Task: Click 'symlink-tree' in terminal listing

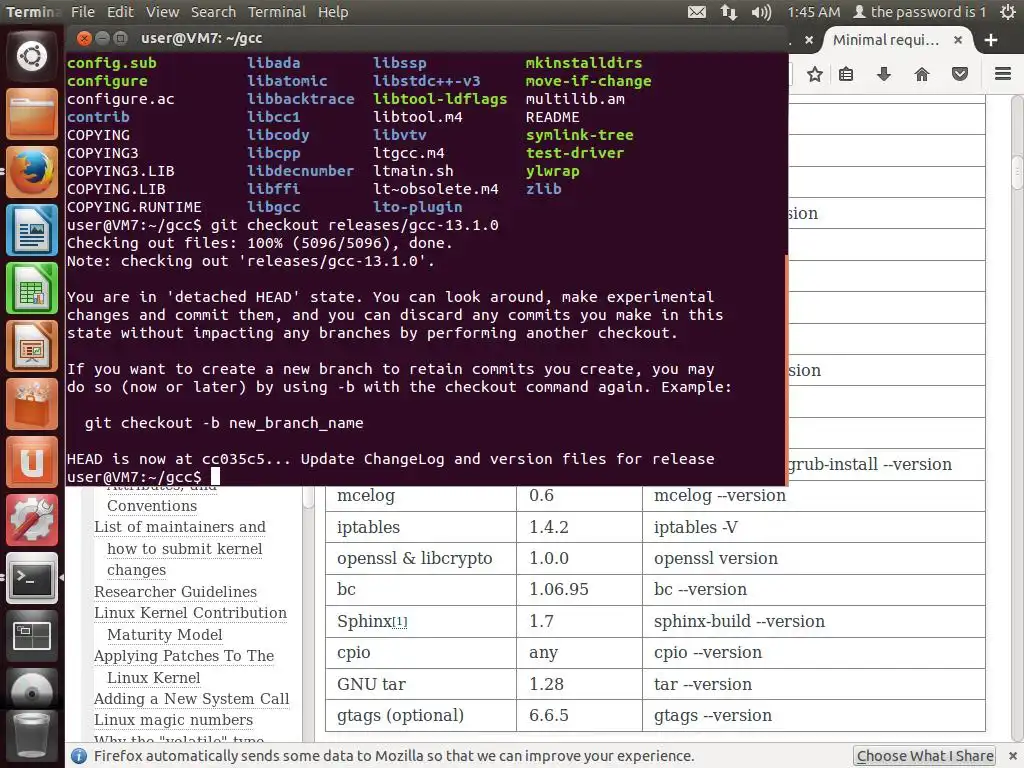Action: 579,135
